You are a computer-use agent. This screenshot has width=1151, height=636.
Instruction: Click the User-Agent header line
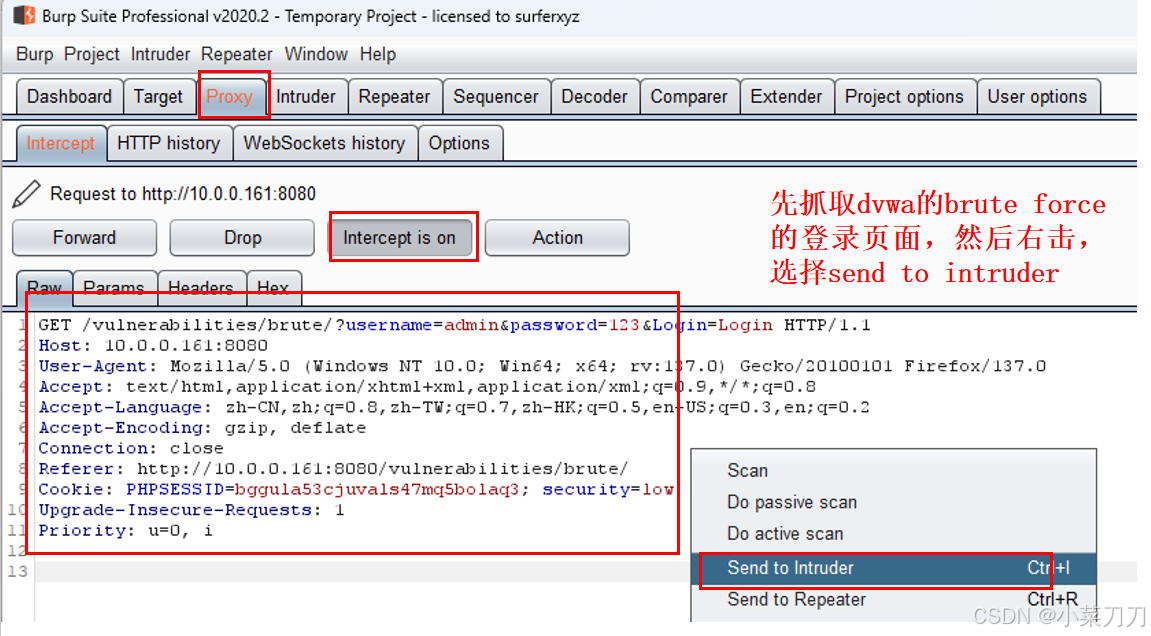[542, 366]
